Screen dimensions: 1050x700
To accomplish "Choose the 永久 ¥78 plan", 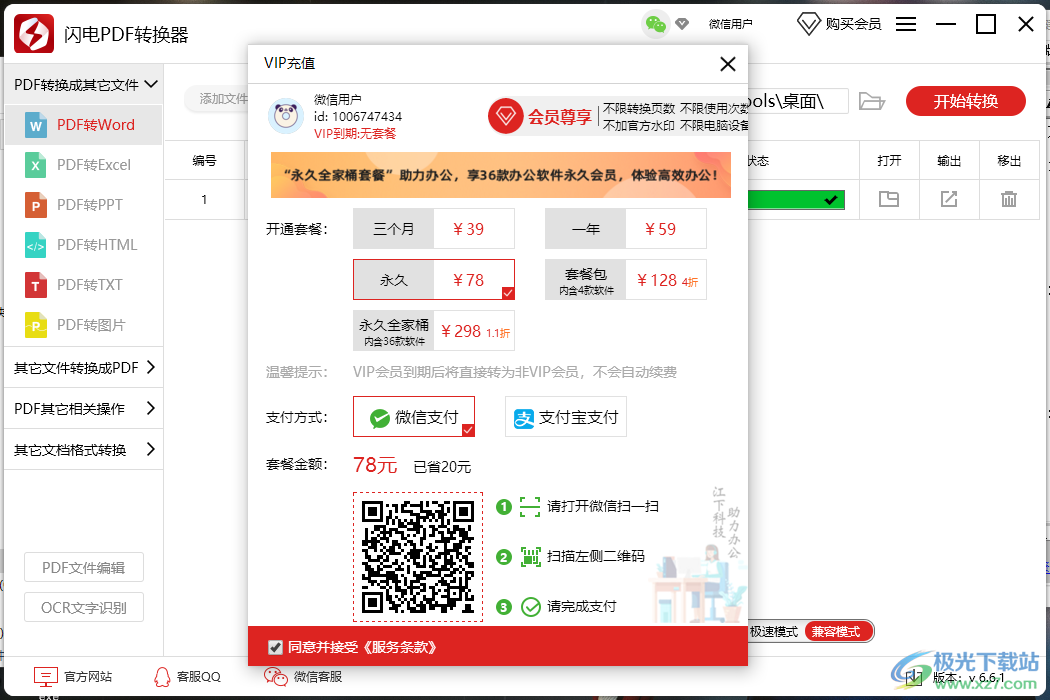I will point(434,280).
